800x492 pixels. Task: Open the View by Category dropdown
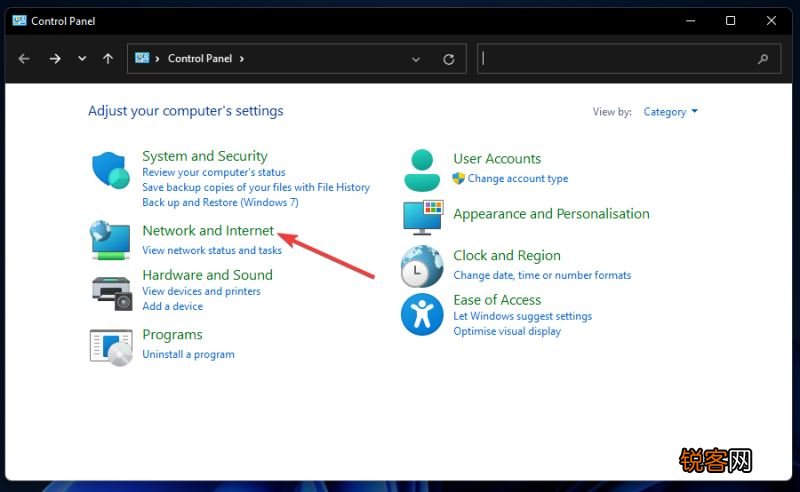(x=670, y=112)
